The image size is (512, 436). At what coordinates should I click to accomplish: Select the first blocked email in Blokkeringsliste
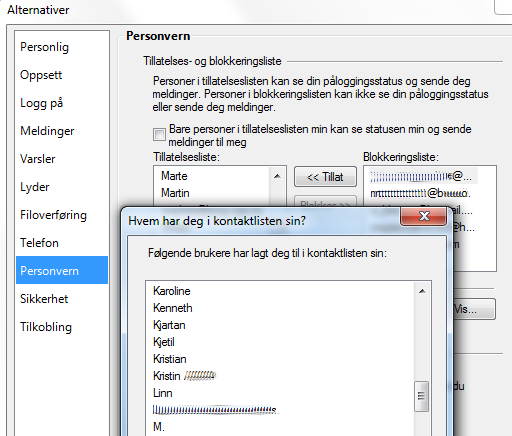[x=423, y=176]
